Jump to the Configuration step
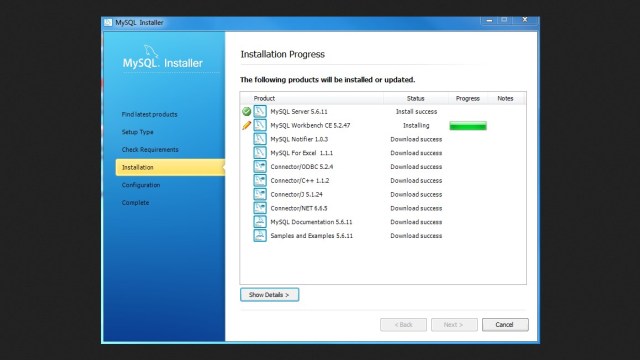Screen dimensions: 640x360 click(x=141, y=185)
